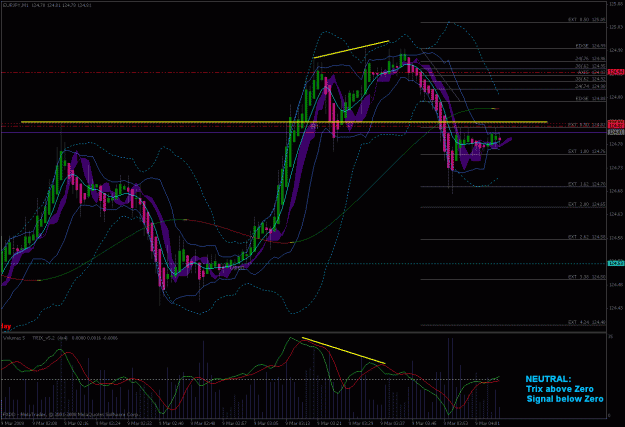Select the EXT 2.62 Fibonacci level label
Screen dimensions: 625x427
coord(586,237)
